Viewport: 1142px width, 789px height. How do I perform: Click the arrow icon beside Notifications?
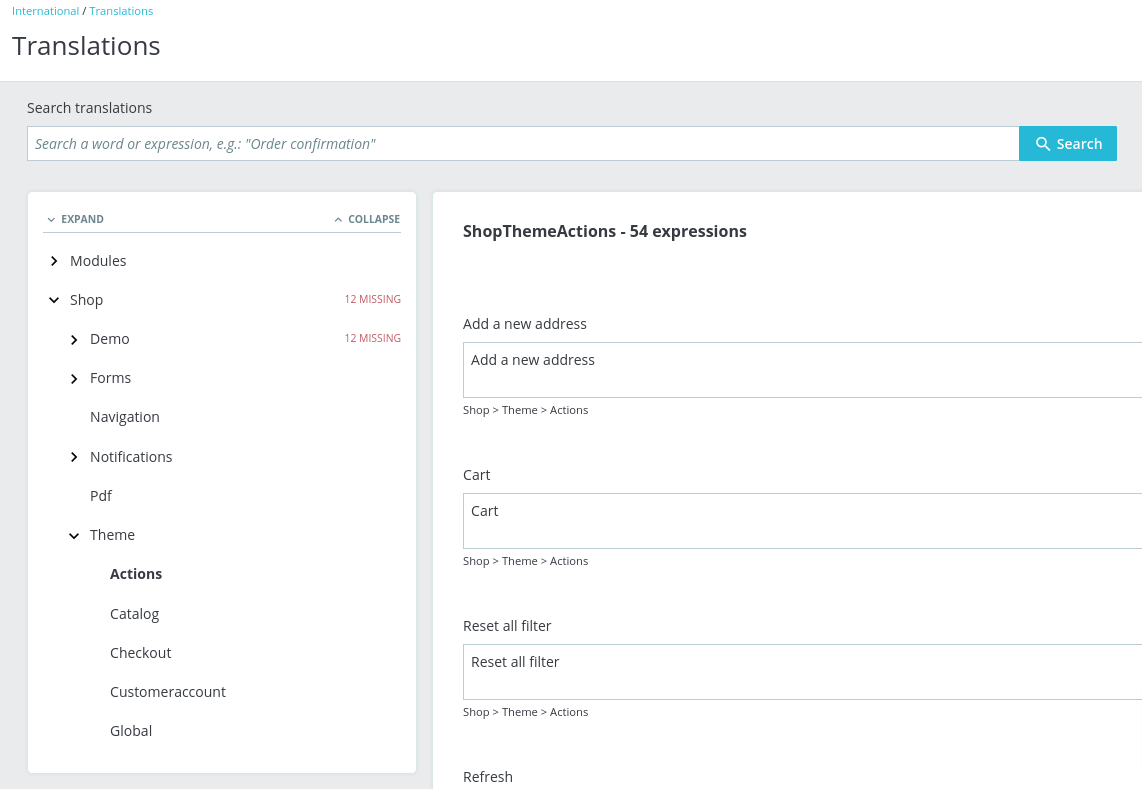click(x=74, y=456)
